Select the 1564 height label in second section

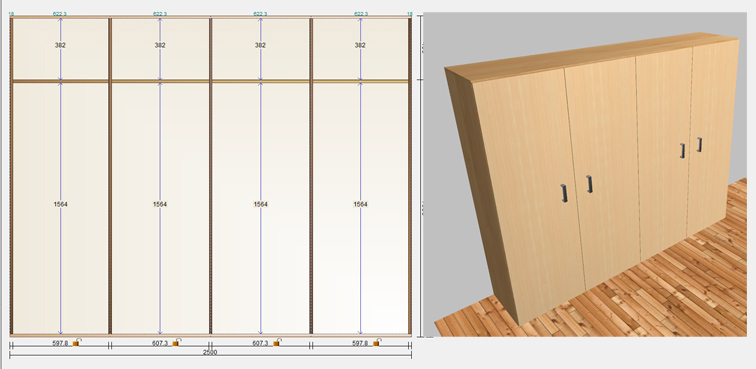[x=160, y=205]
